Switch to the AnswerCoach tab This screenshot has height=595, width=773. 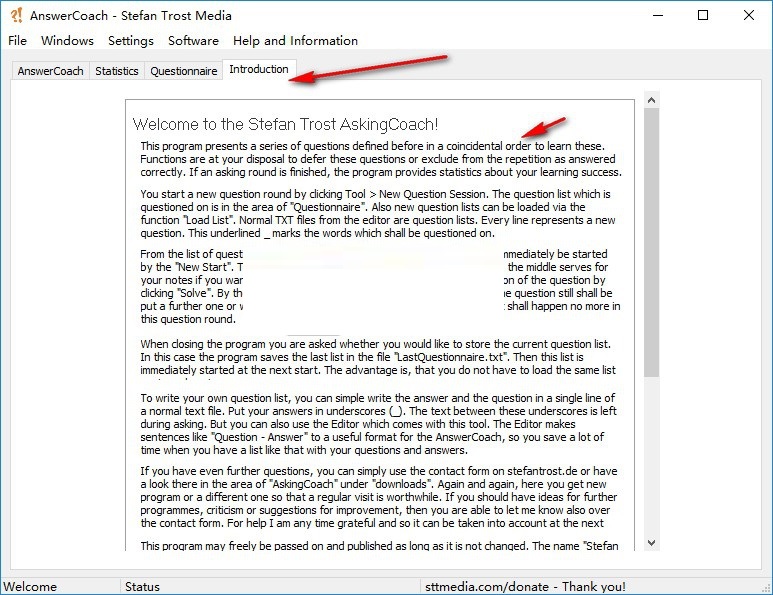point(50,71)
